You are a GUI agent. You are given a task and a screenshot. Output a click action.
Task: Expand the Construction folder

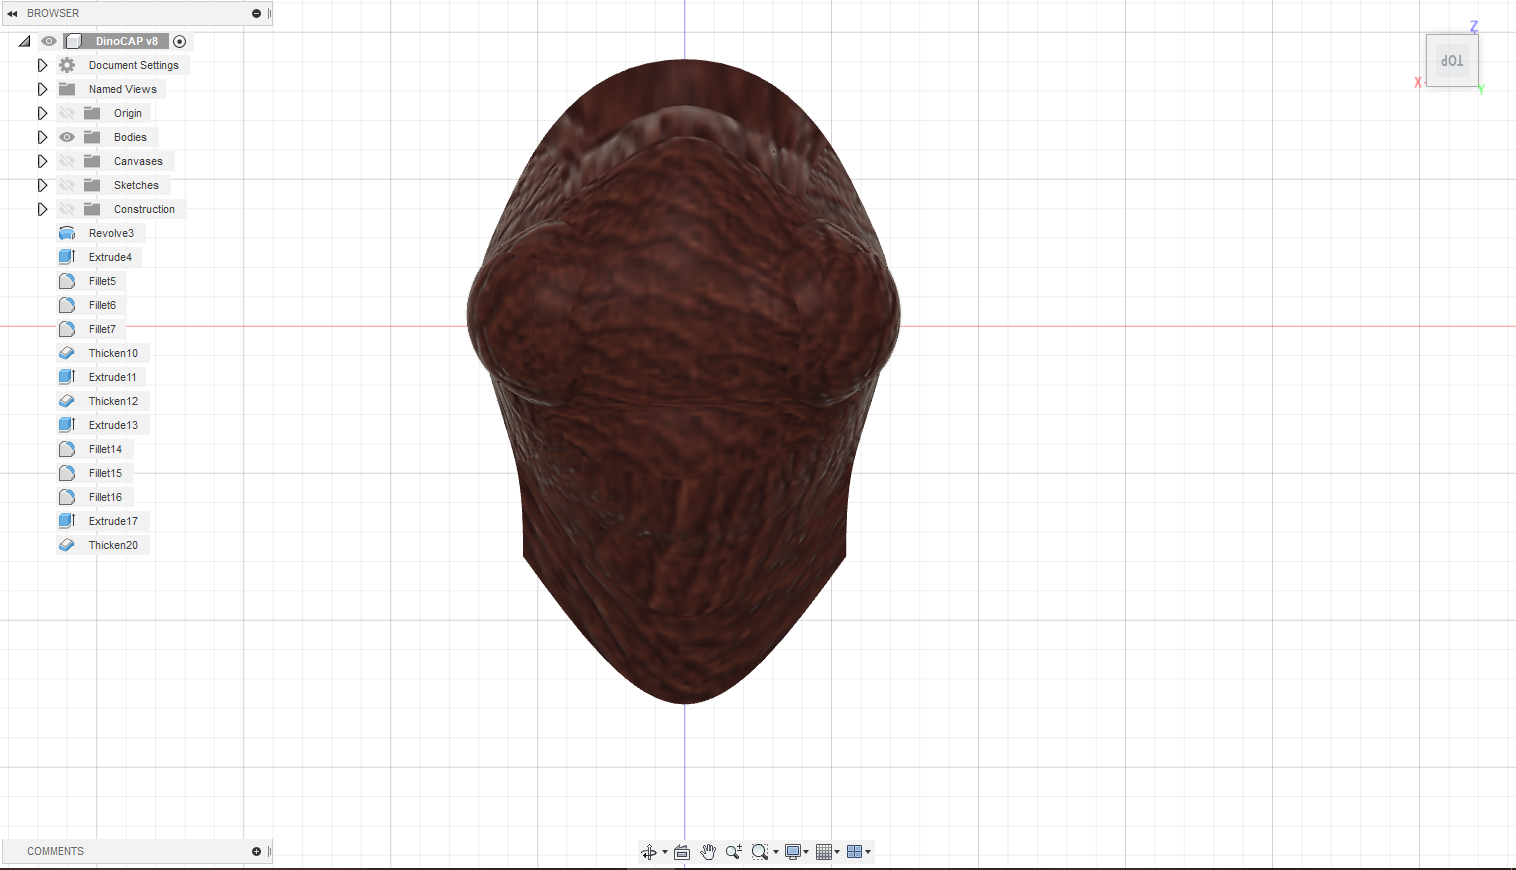pyautogui.click(x=42, y=209)
